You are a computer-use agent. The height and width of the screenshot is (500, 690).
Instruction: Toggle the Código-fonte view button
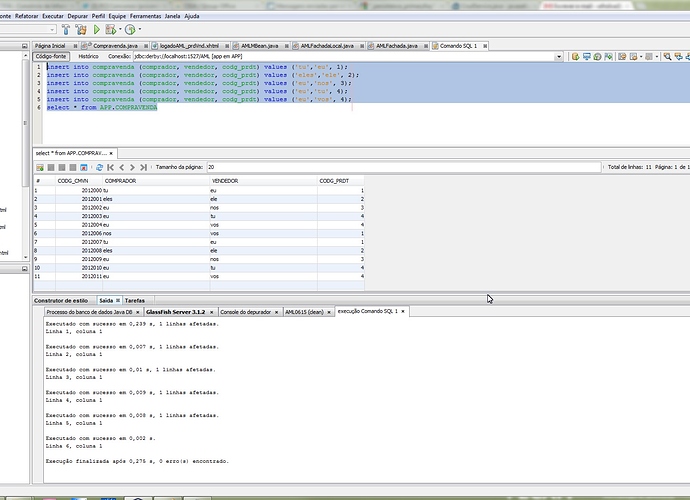point(51,56)
